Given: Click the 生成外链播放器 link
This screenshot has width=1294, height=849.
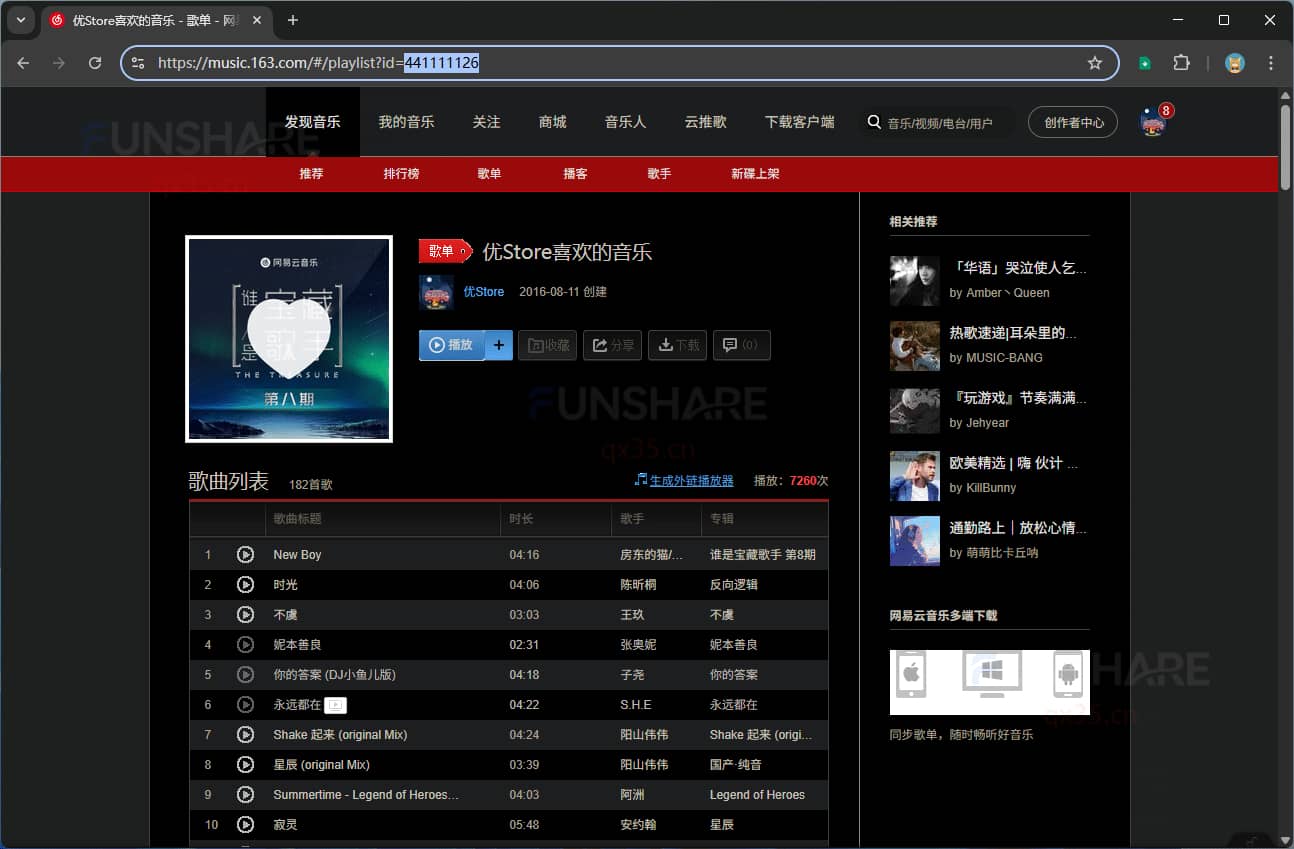Looking at the screenshot, I should coord(689,480).
